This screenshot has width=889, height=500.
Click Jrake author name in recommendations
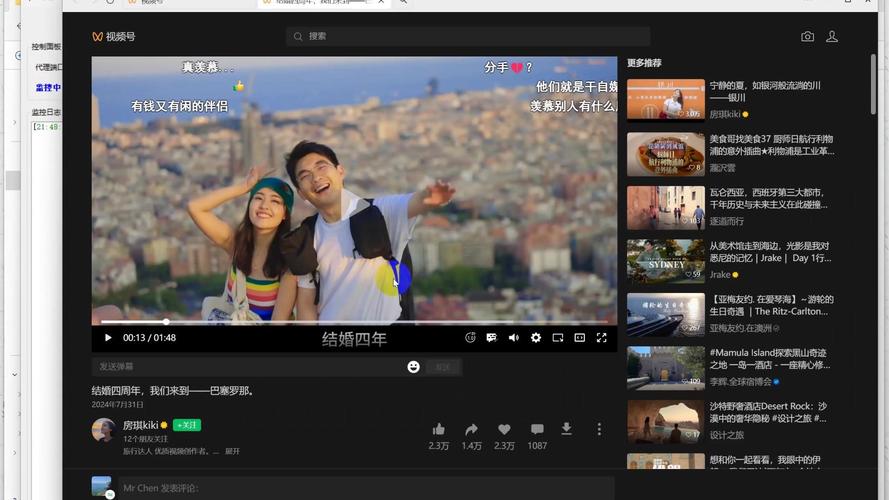point(720,275)
